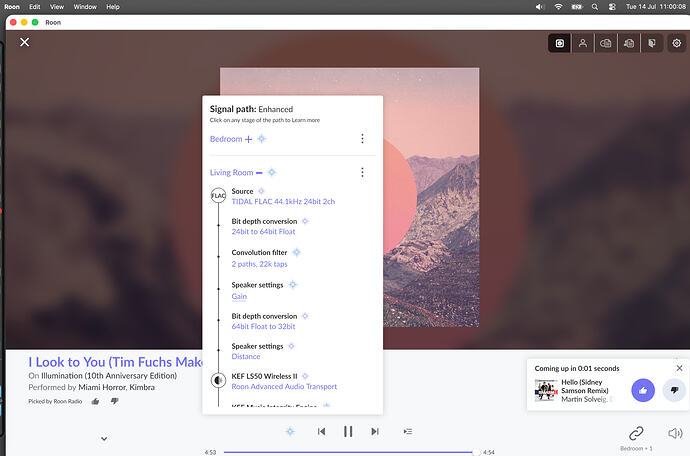Open artist Kimbra

click(142, 387)
